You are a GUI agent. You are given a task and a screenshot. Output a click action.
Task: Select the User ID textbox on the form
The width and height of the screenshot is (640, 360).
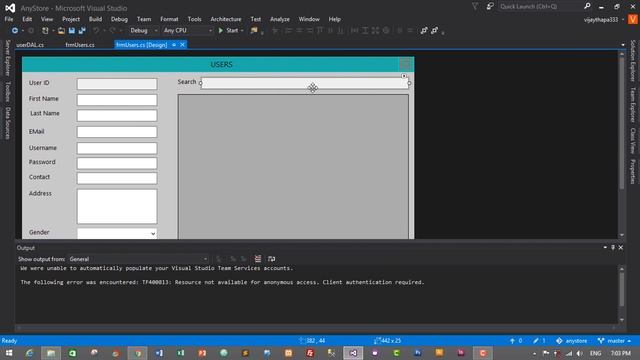pos(117,84)
